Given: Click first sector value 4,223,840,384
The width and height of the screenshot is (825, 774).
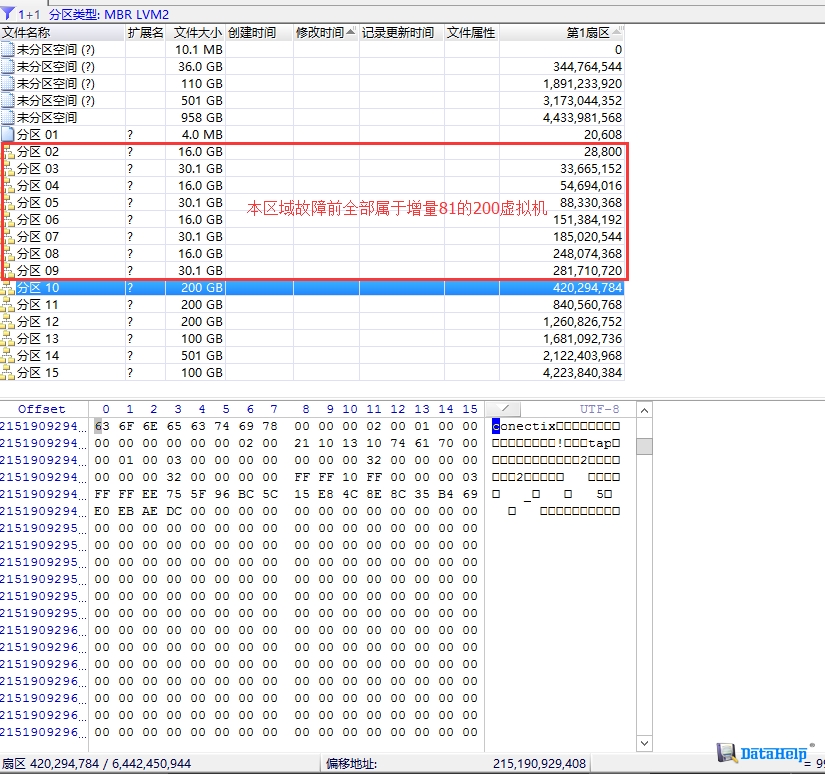Looking at the screenshot, I should click(x=582, y=373).
